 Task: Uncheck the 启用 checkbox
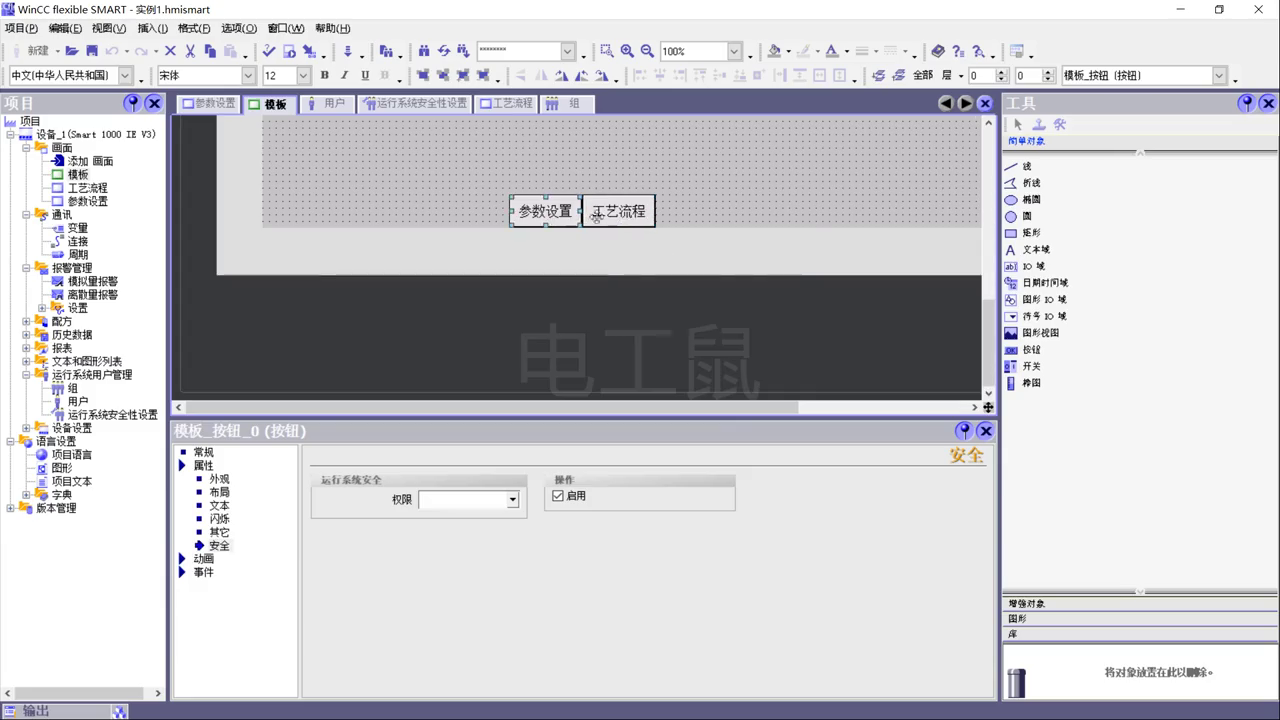tap(558, 496)
